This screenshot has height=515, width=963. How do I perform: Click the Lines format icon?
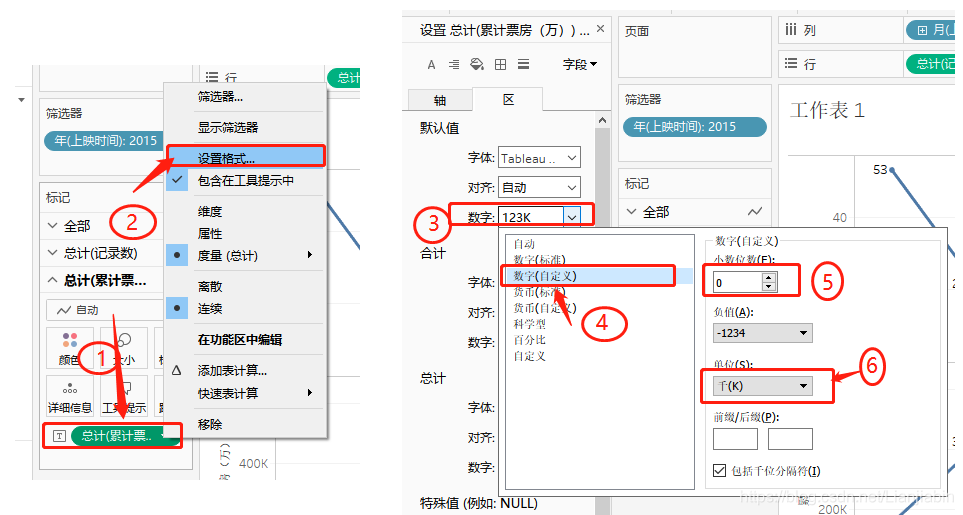(523, 64)
